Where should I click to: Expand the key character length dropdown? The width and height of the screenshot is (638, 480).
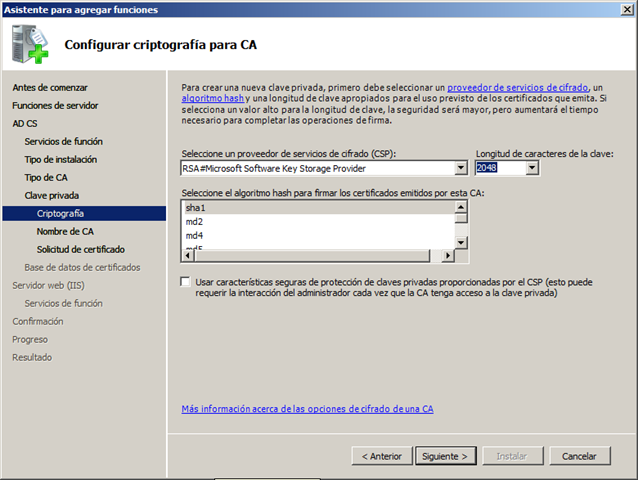click(531, 168)
